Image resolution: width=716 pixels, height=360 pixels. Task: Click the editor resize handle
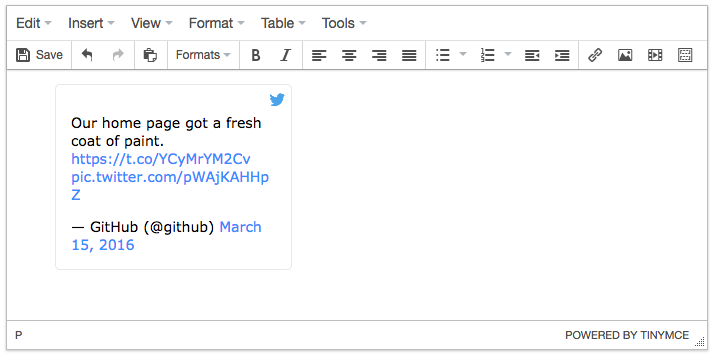[700, 342]
